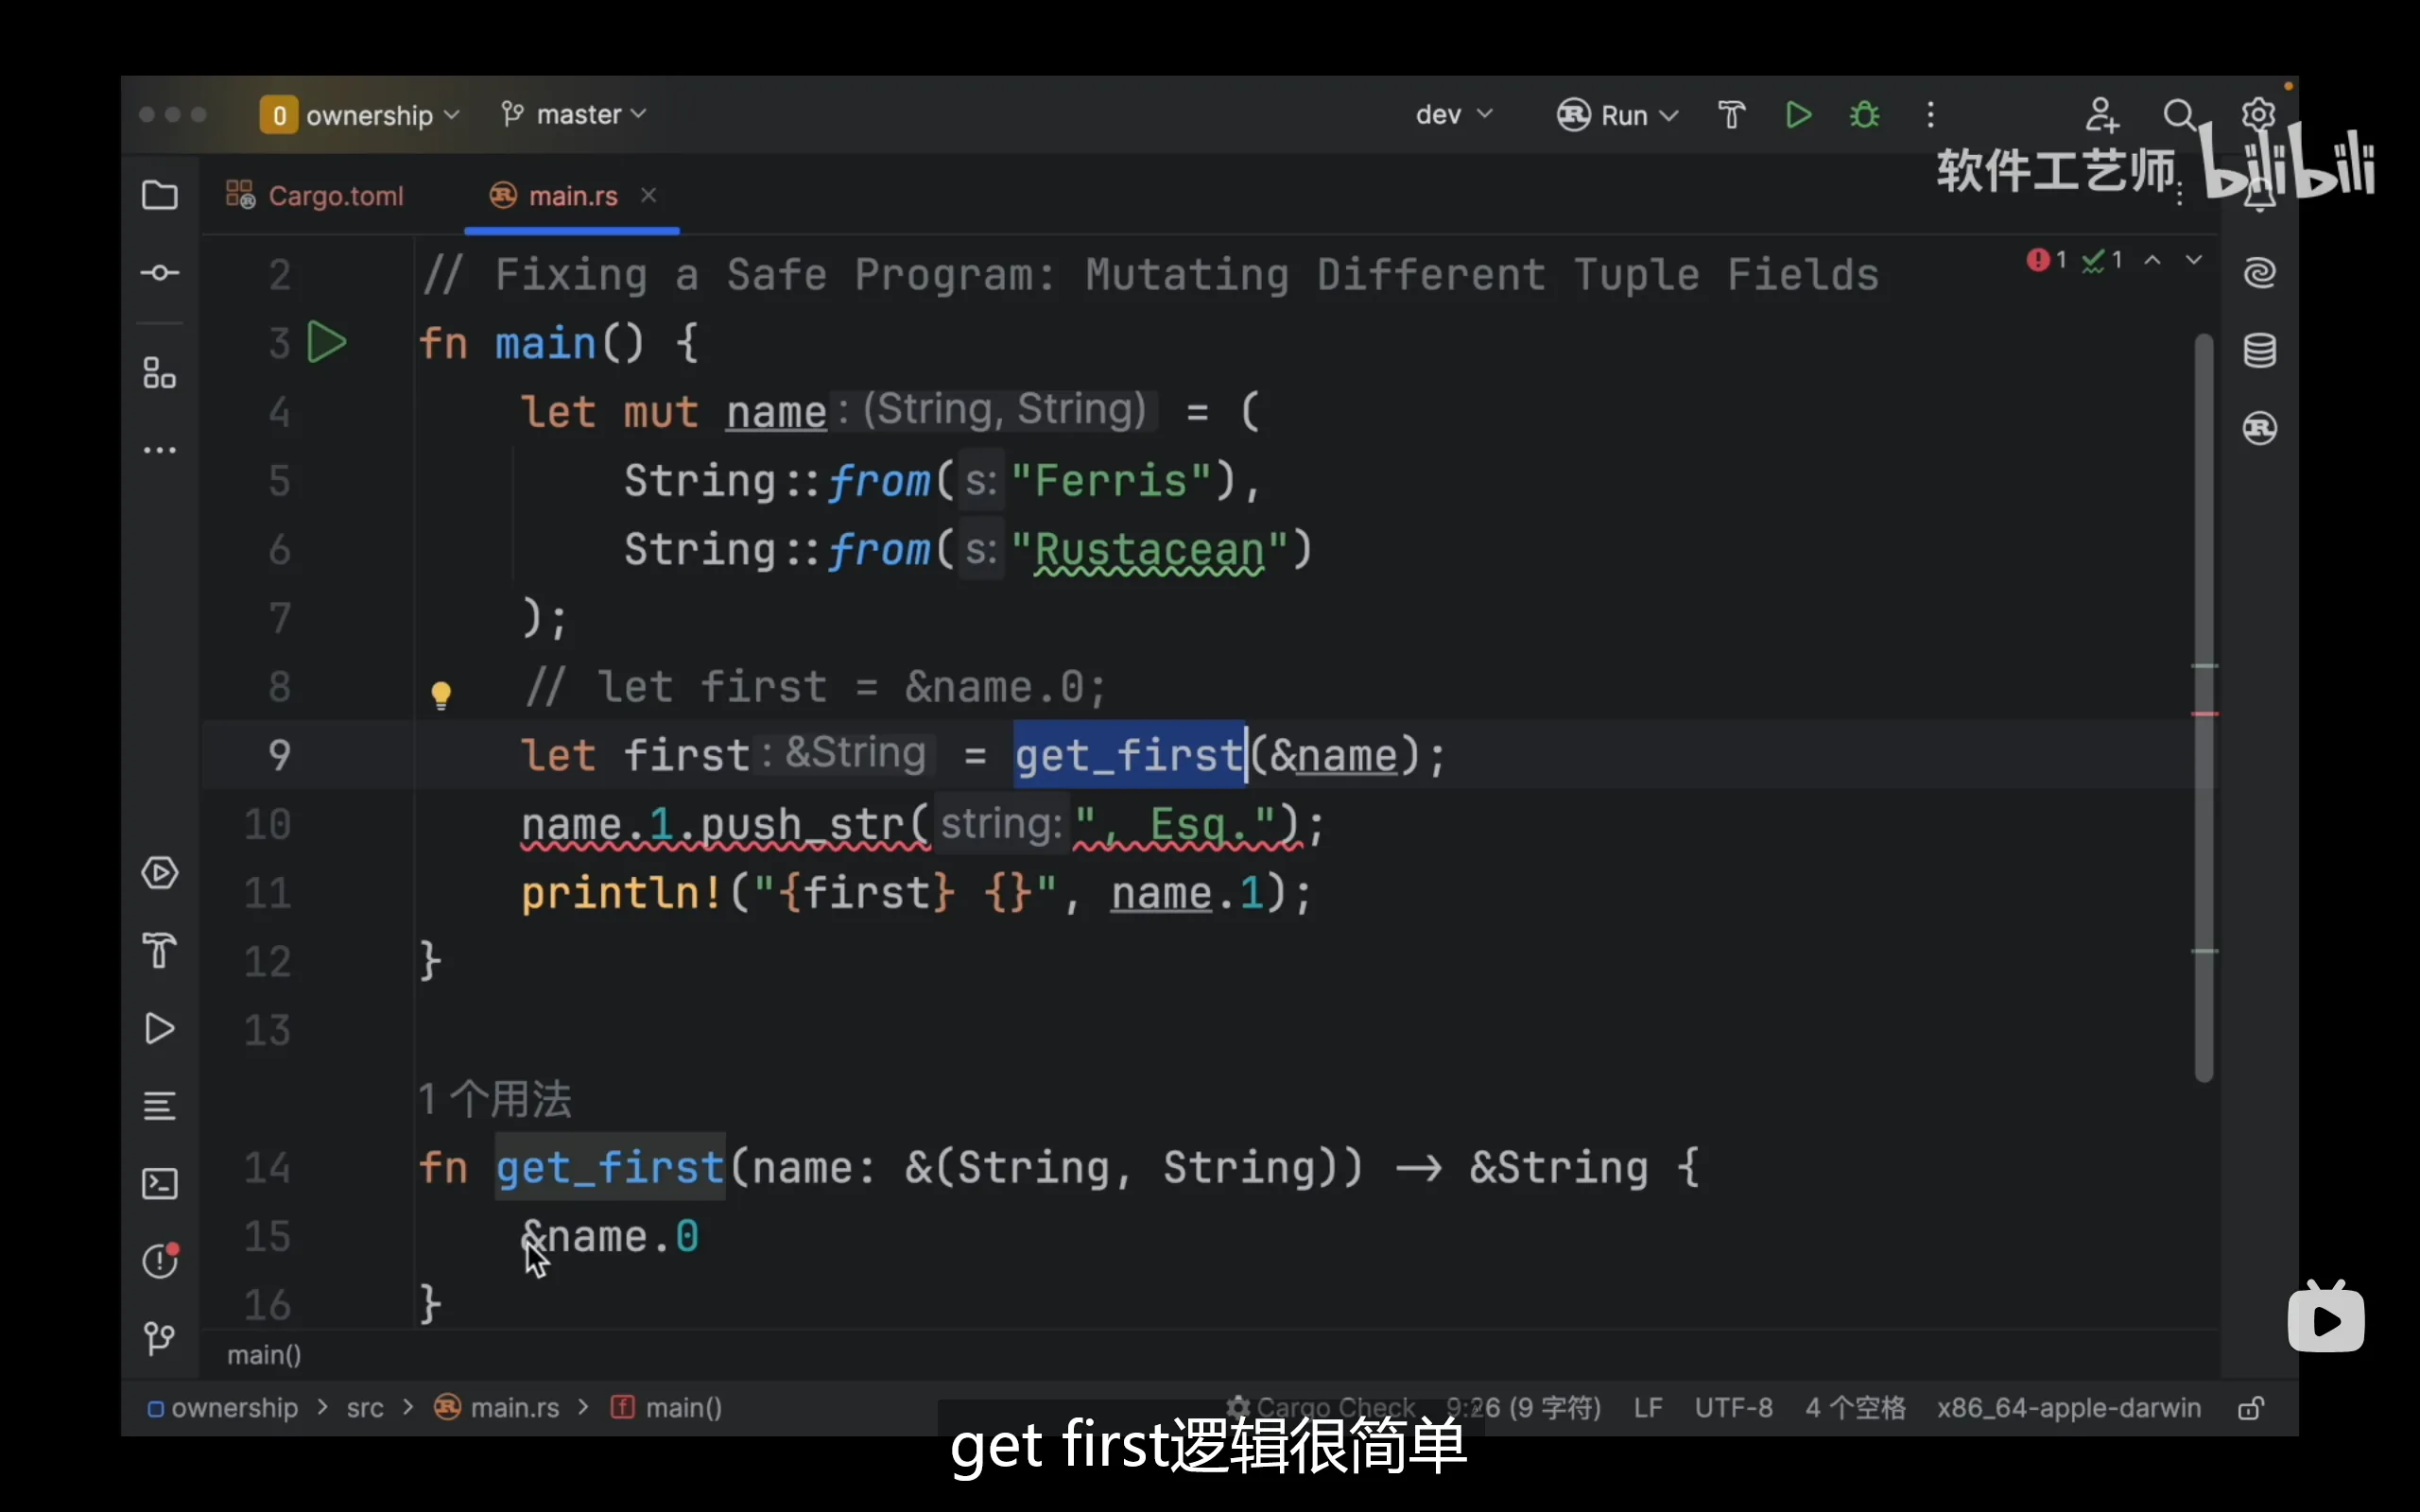2420x1512 pixels.
Task: Click the '4 个空格' indent setting
Action: [1855, 1408]
